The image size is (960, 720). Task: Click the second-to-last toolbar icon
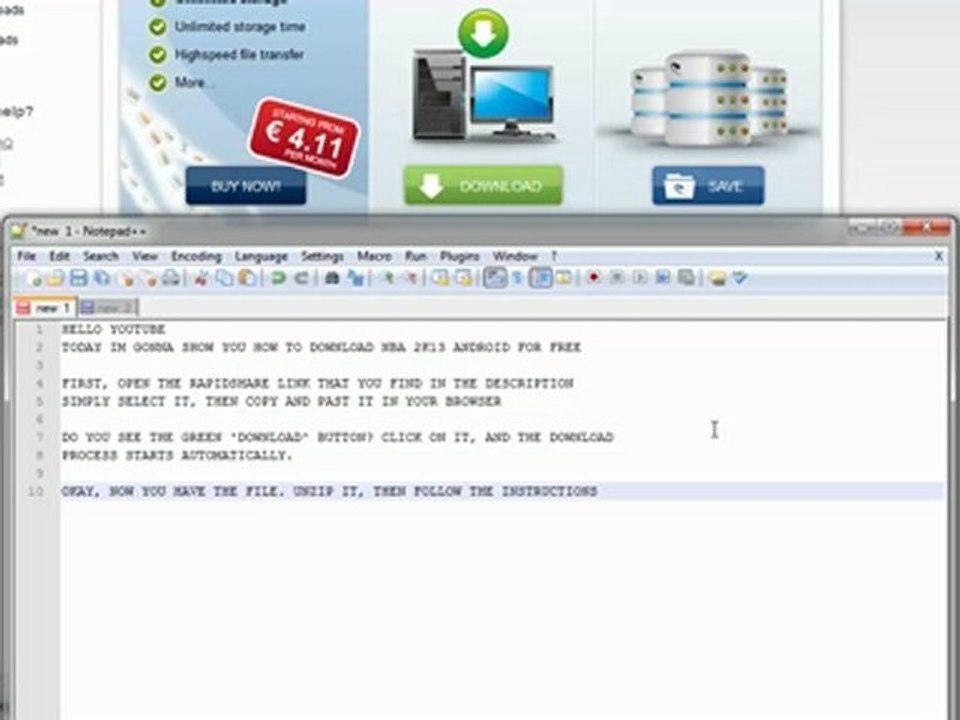(717, 279)
